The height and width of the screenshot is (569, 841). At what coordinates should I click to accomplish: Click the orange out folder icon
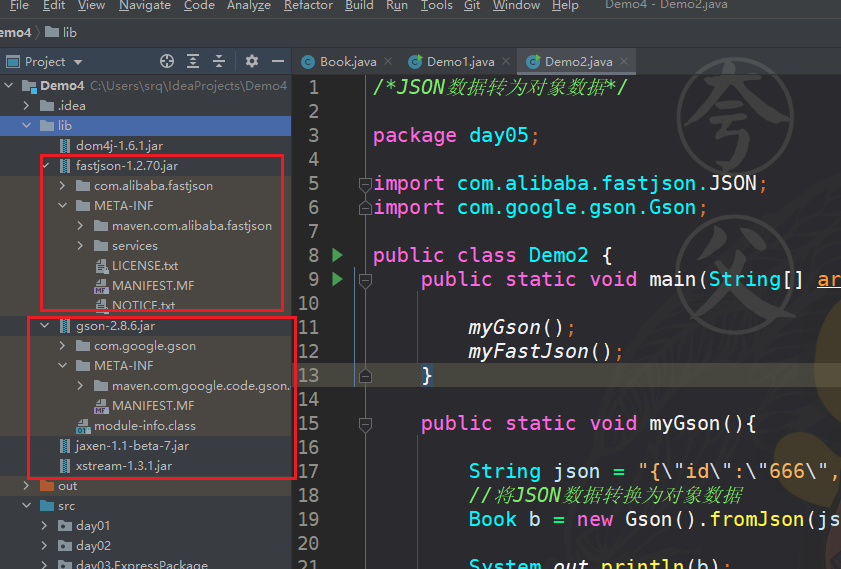tap(47, 486)
